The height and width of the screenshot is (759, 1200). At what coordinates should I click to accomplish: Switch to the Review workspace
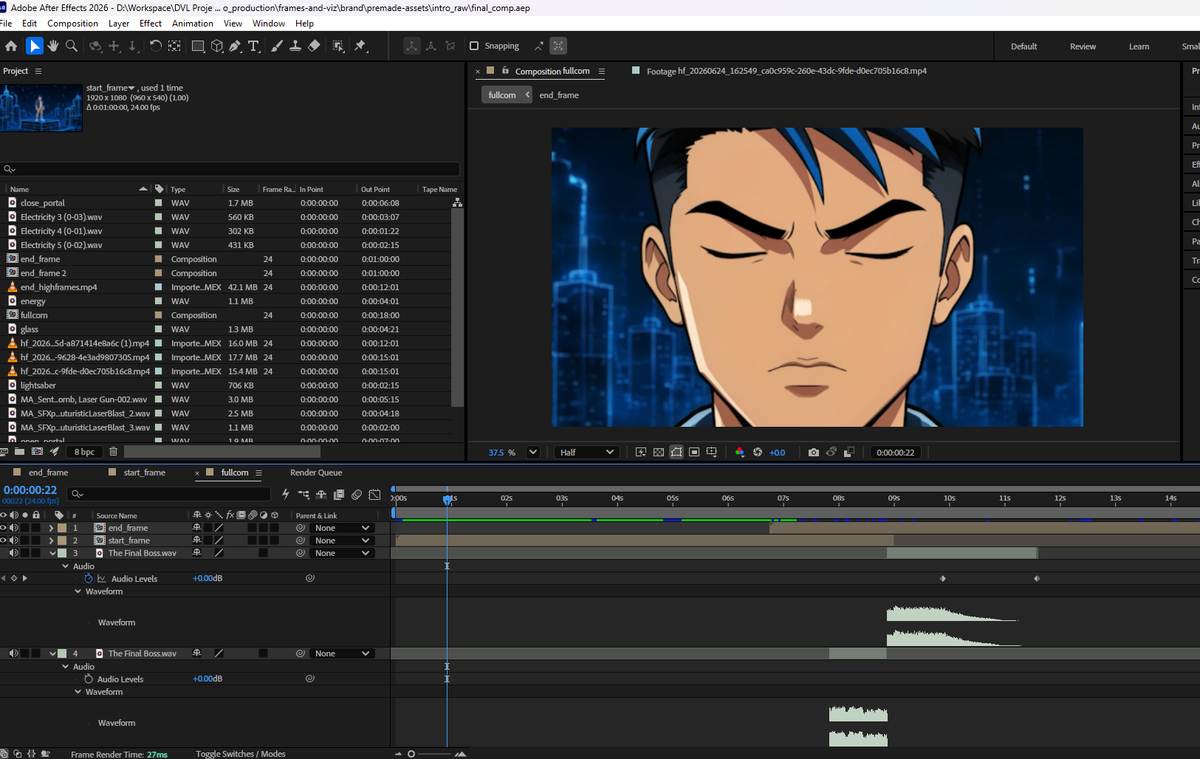coord(1083,46)
